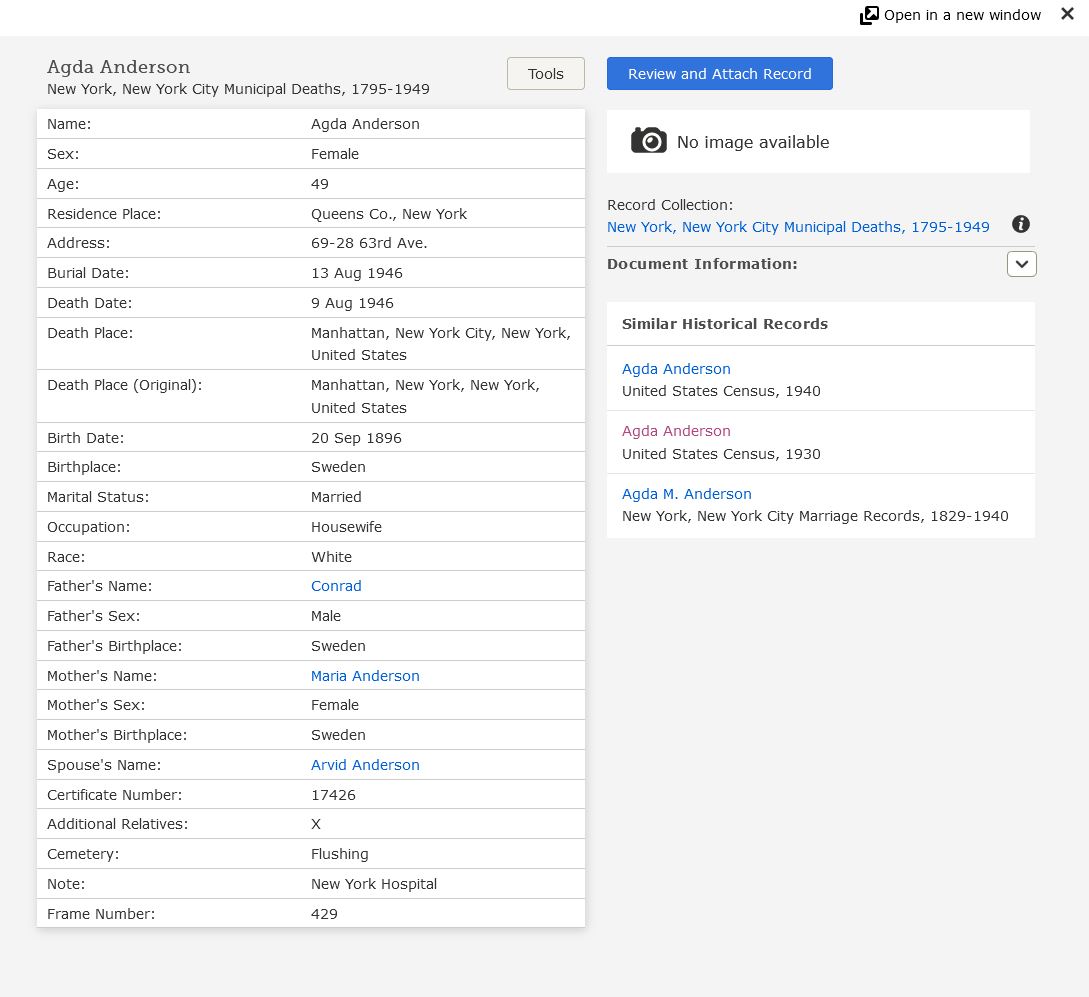Click the Agda Anderson record title heading
The image size is (1089, 997).
[118, 67]
